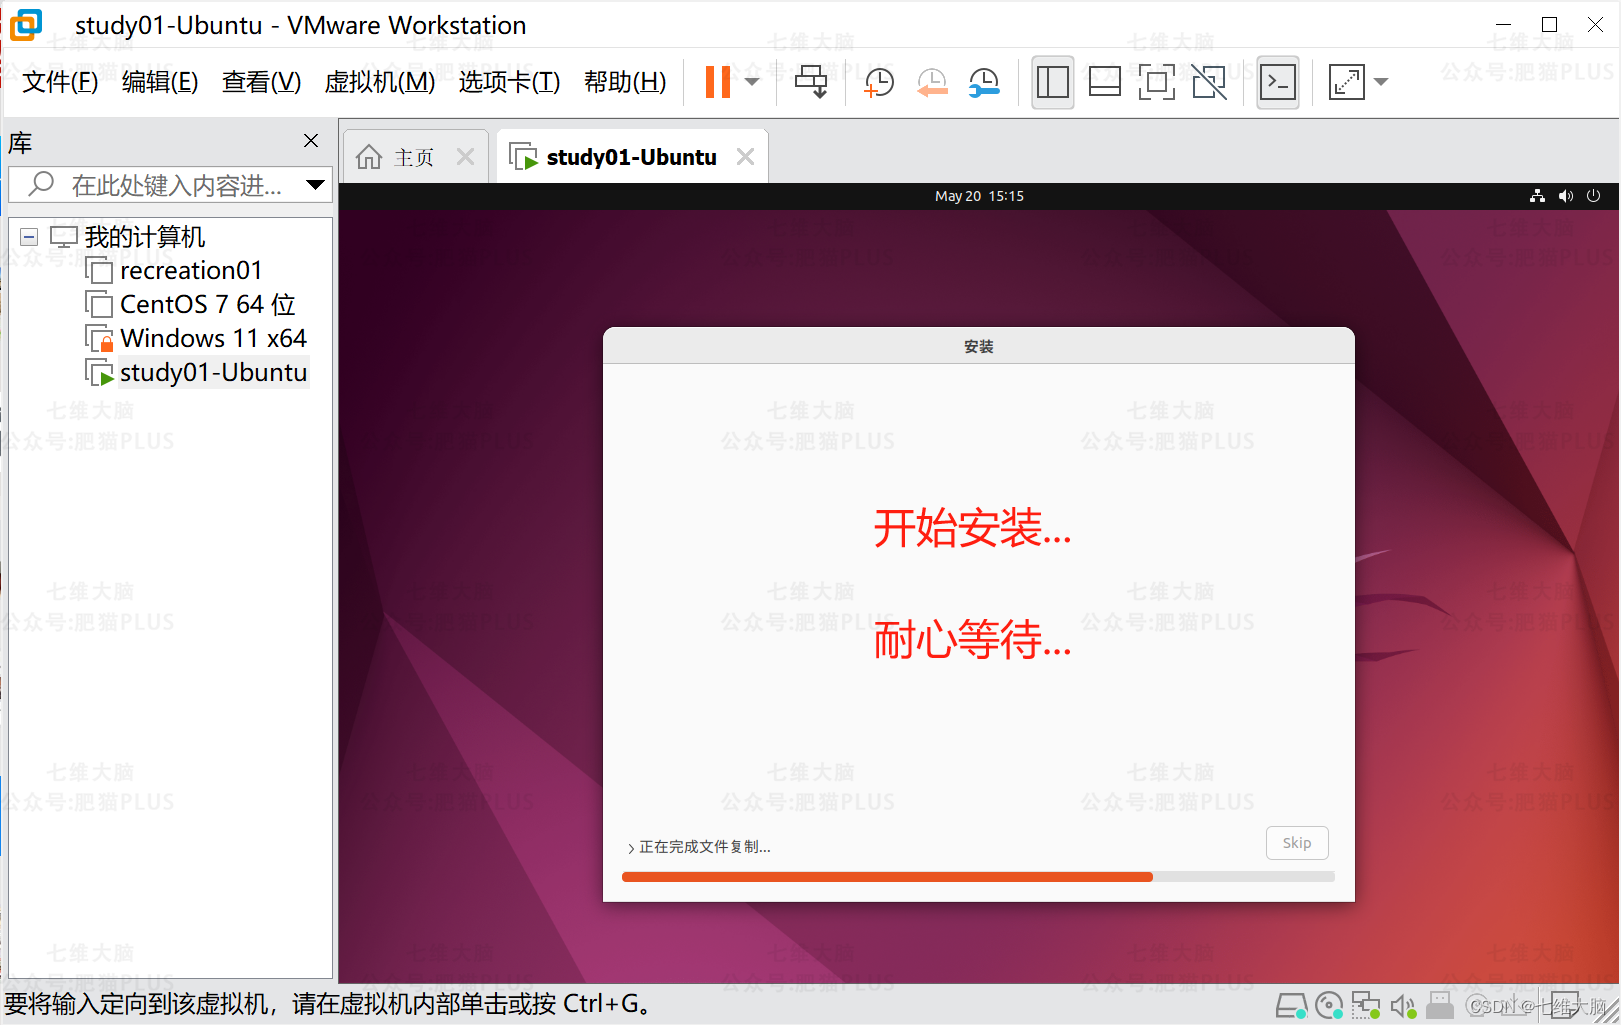Close the 主页 tab
The width and height of the screenshot is (1621, 1025).
pos(465,157)
